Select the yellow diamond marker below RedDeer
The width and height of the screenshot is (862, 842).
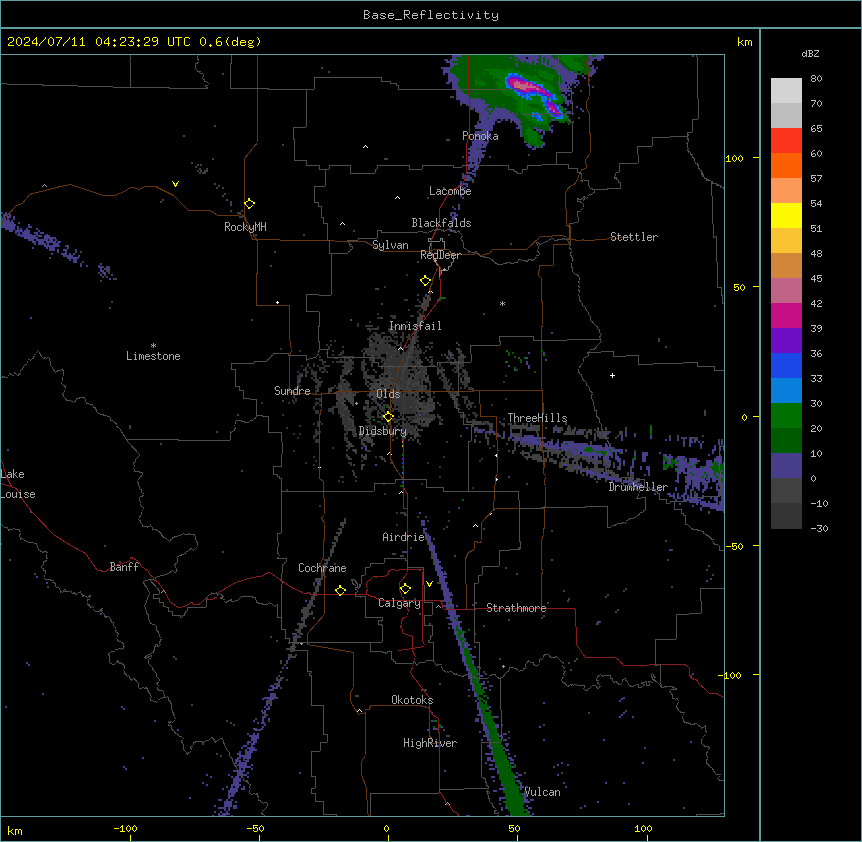pyautogui.click(x=426, y=281)
